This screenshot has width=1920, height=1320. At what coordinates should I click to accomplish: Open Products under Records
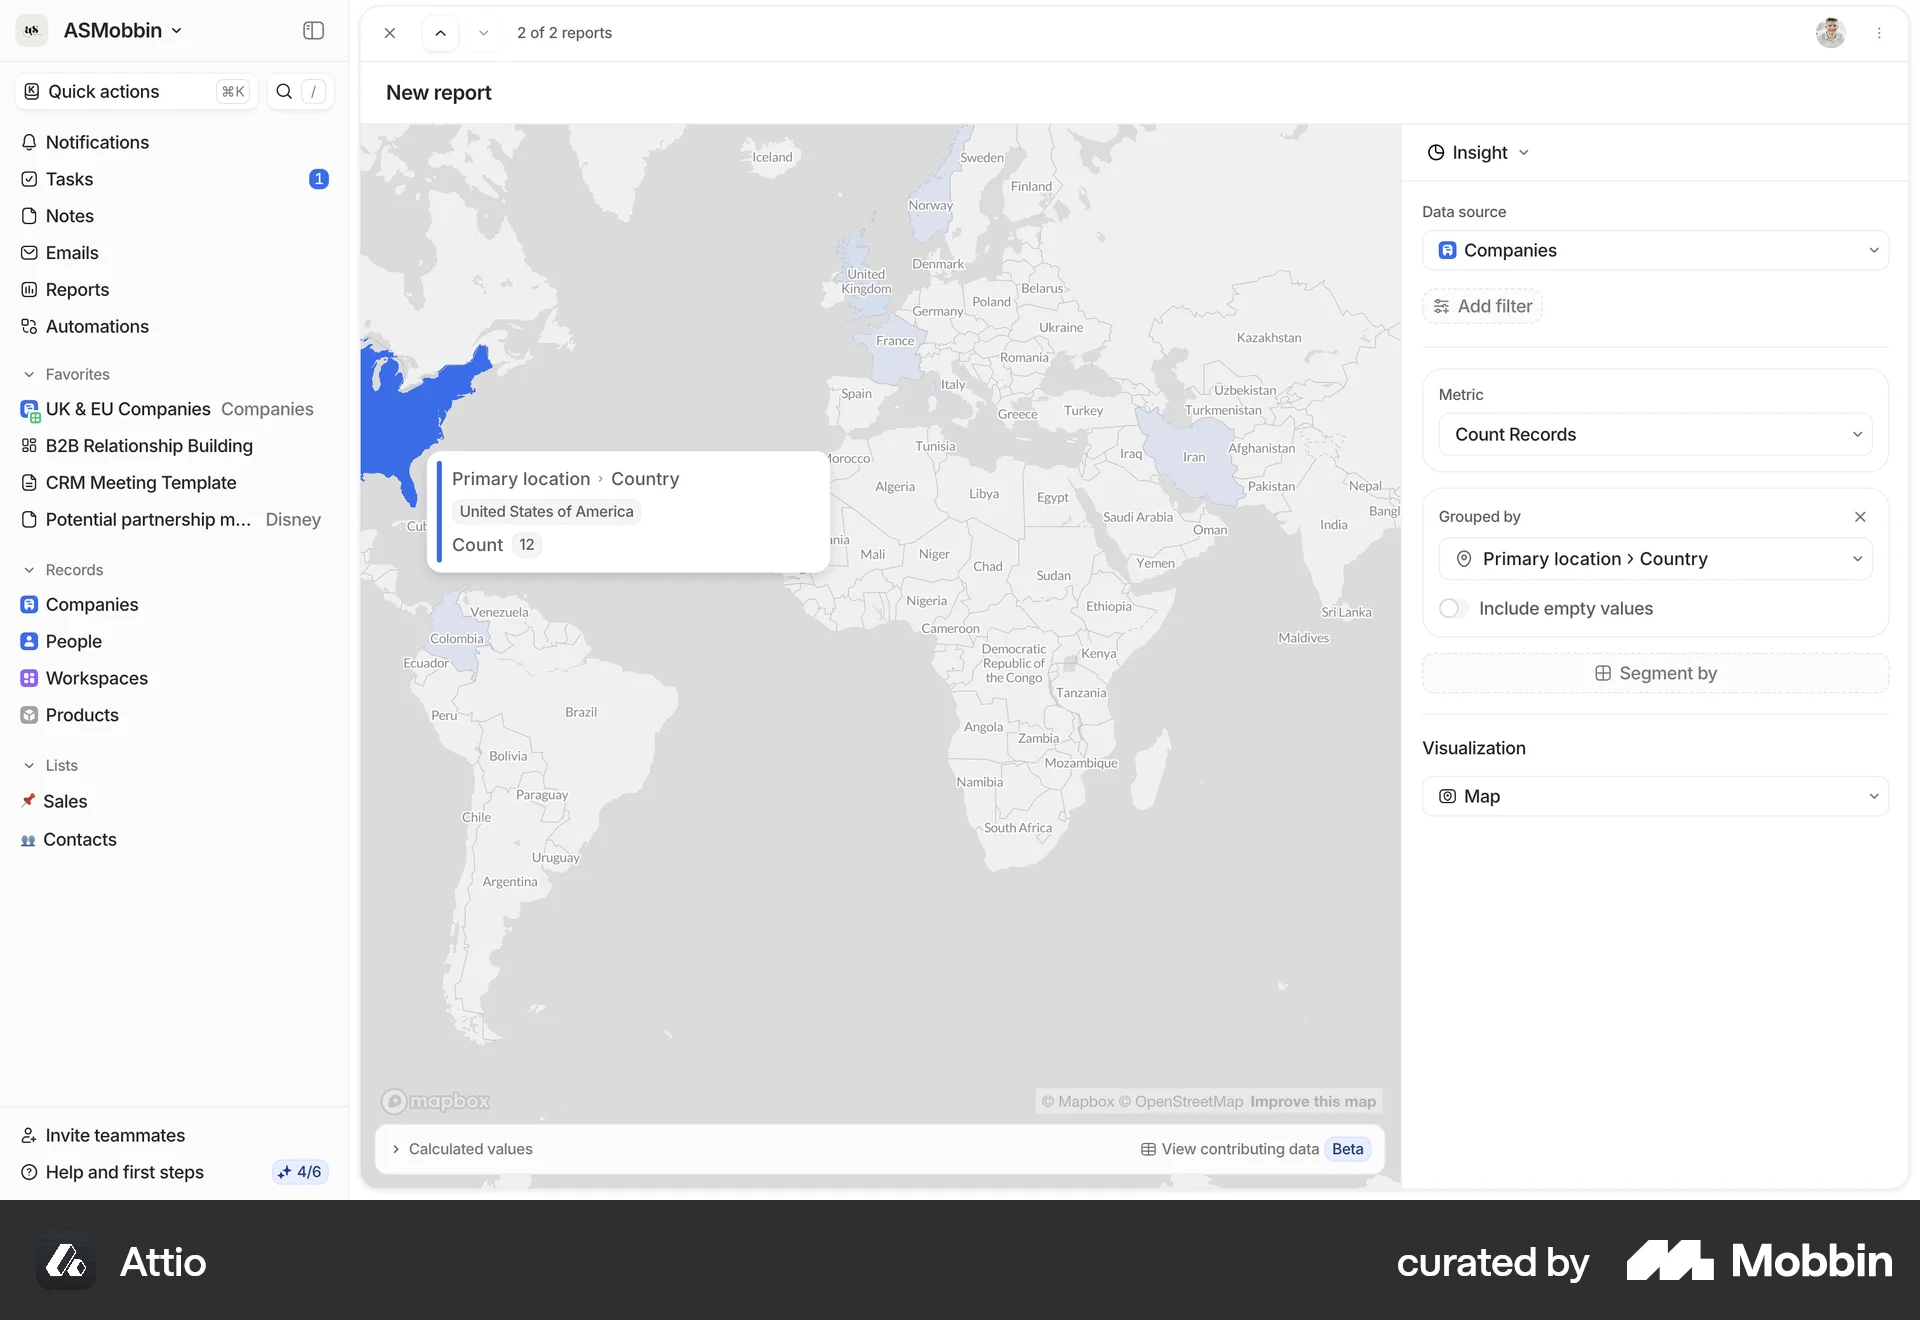click(x=81, y=715)
